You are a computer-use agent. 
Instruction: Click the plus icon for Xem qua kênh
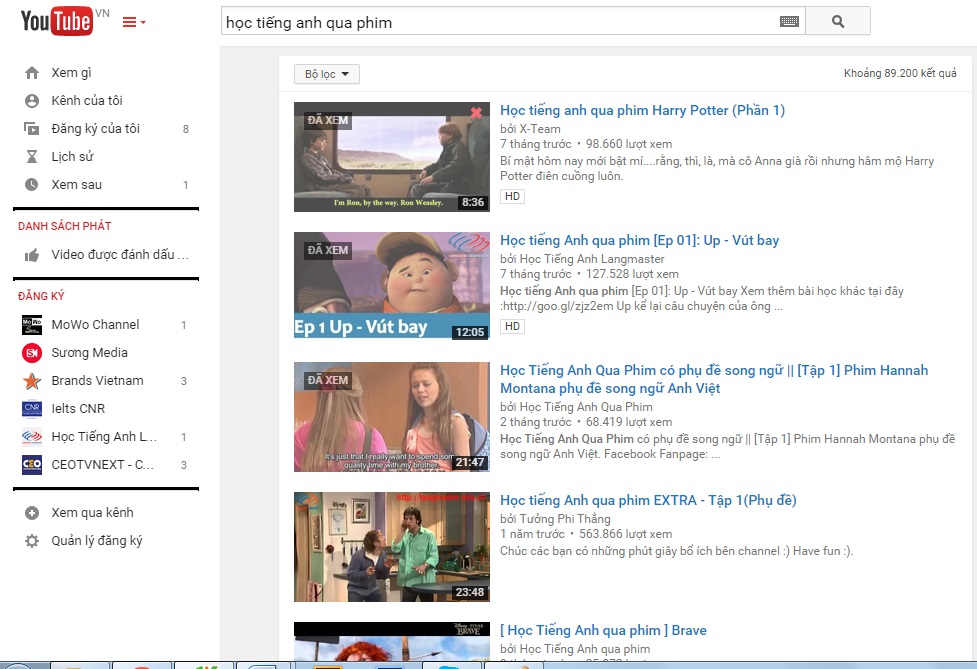tap(32, 513)
